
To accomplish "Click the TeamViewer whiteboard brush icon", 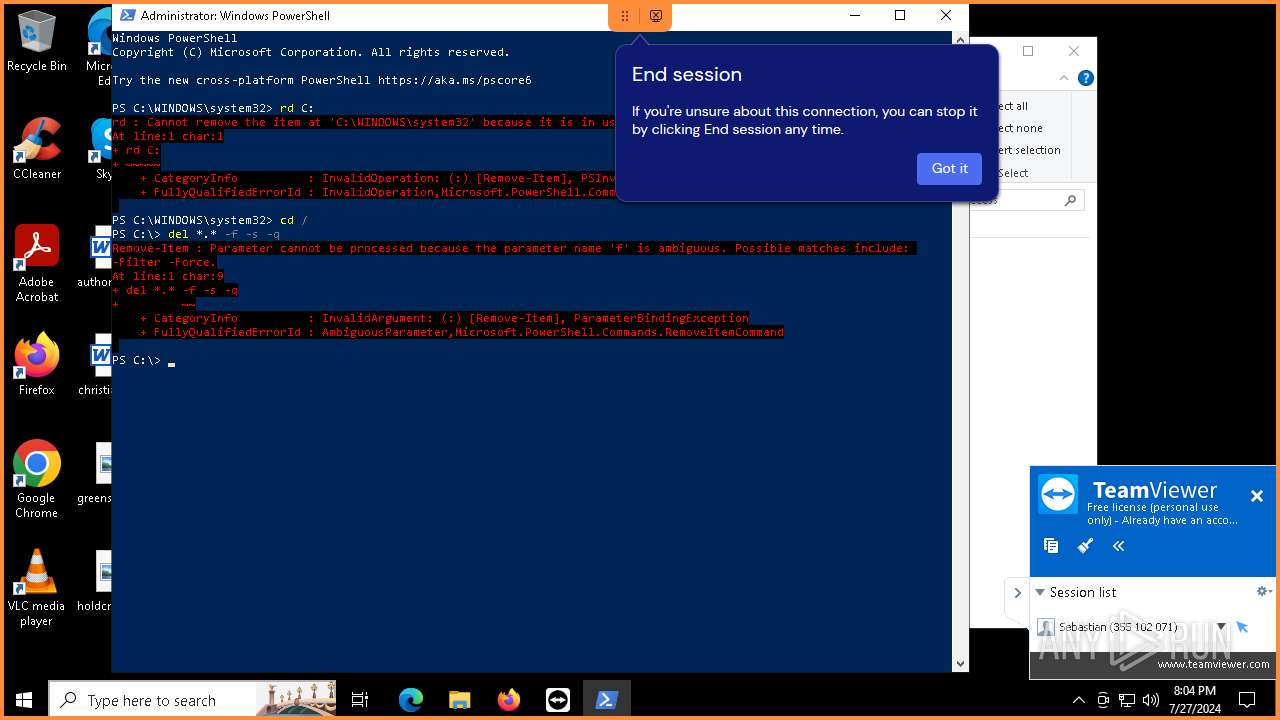I will click(x=1085, y=545).
